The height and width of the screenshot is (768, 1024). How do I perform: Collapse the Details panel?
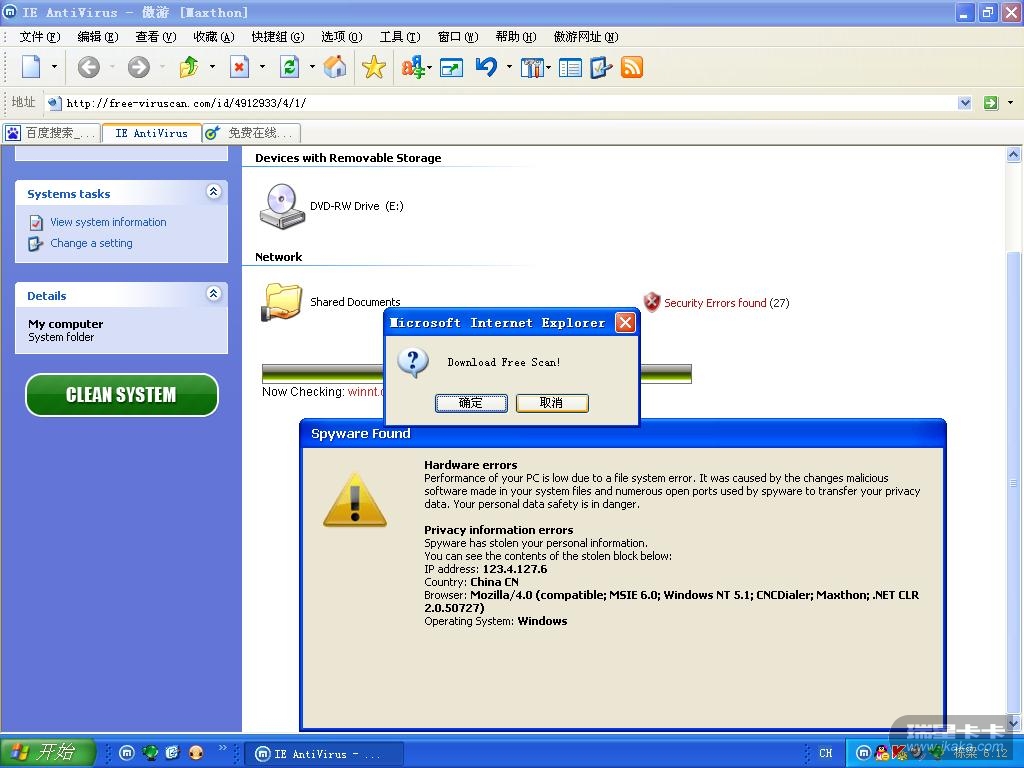[214, 293]
